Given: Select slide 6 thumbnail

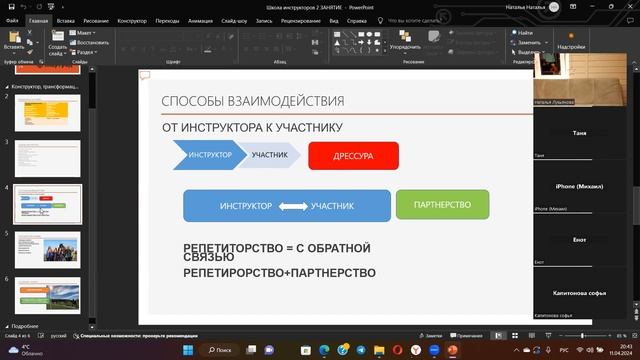Looking at the screenshot, I should pos(48,296).
